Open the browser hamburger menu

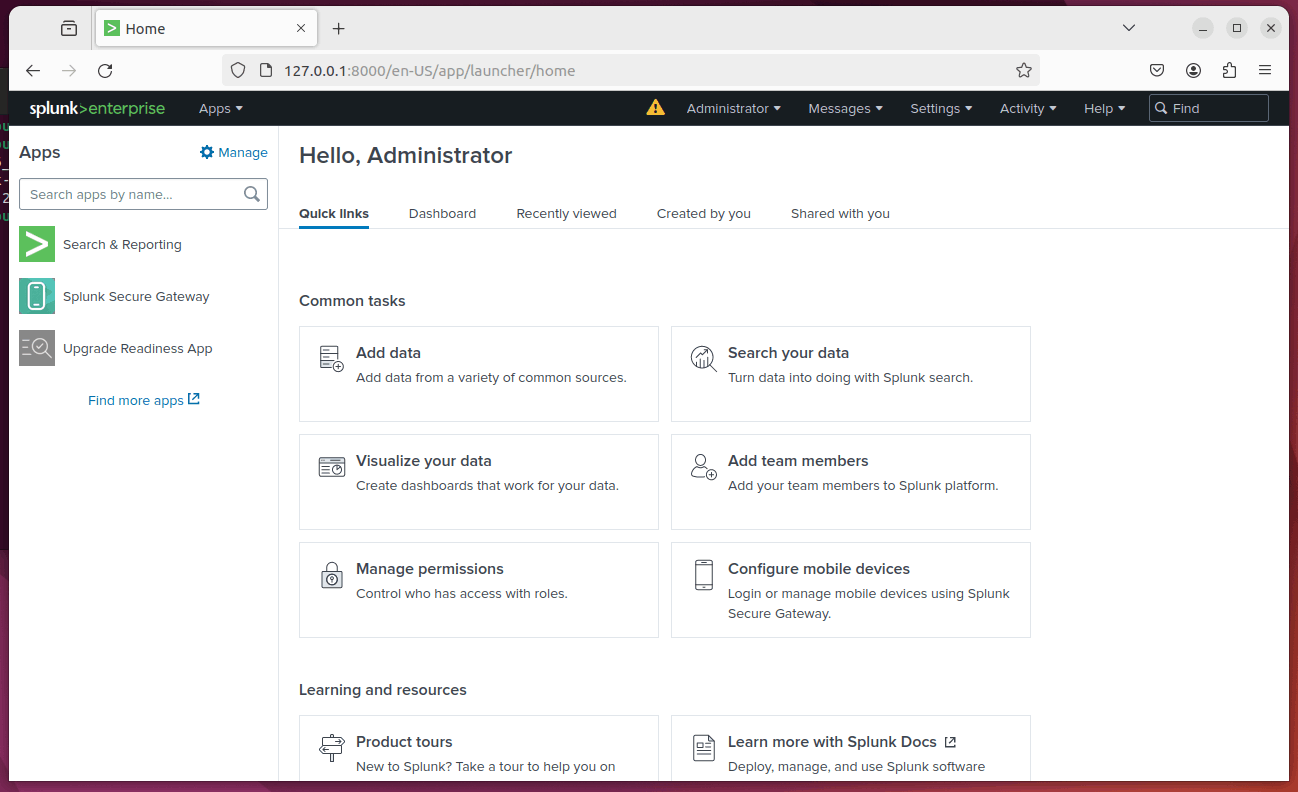tap(1265, 71)
